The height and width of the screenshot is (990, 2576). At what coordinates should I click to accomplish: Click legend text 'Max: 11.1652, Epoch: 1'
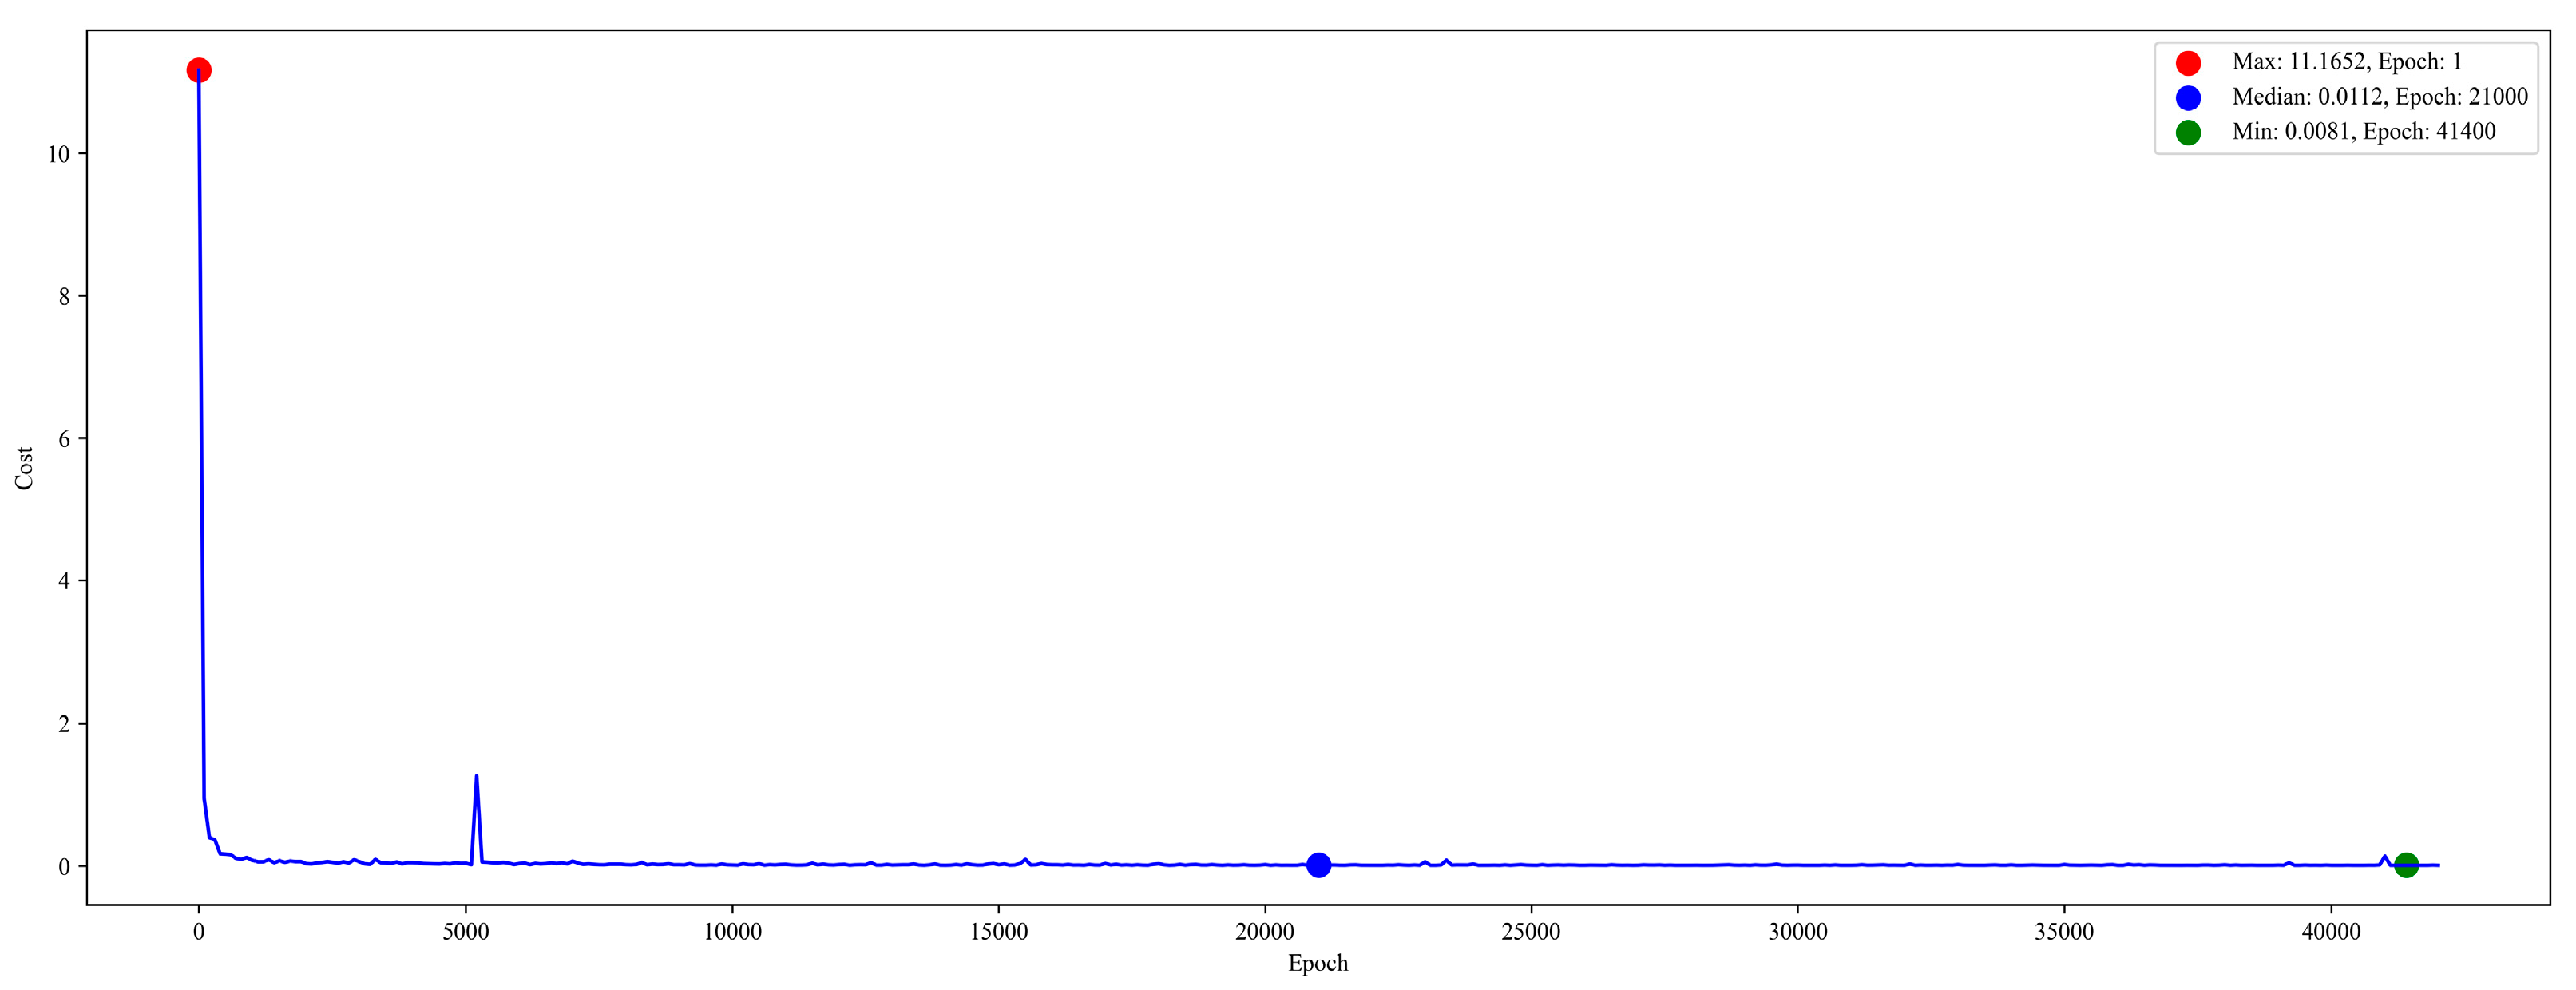(x=2346, y=62)
